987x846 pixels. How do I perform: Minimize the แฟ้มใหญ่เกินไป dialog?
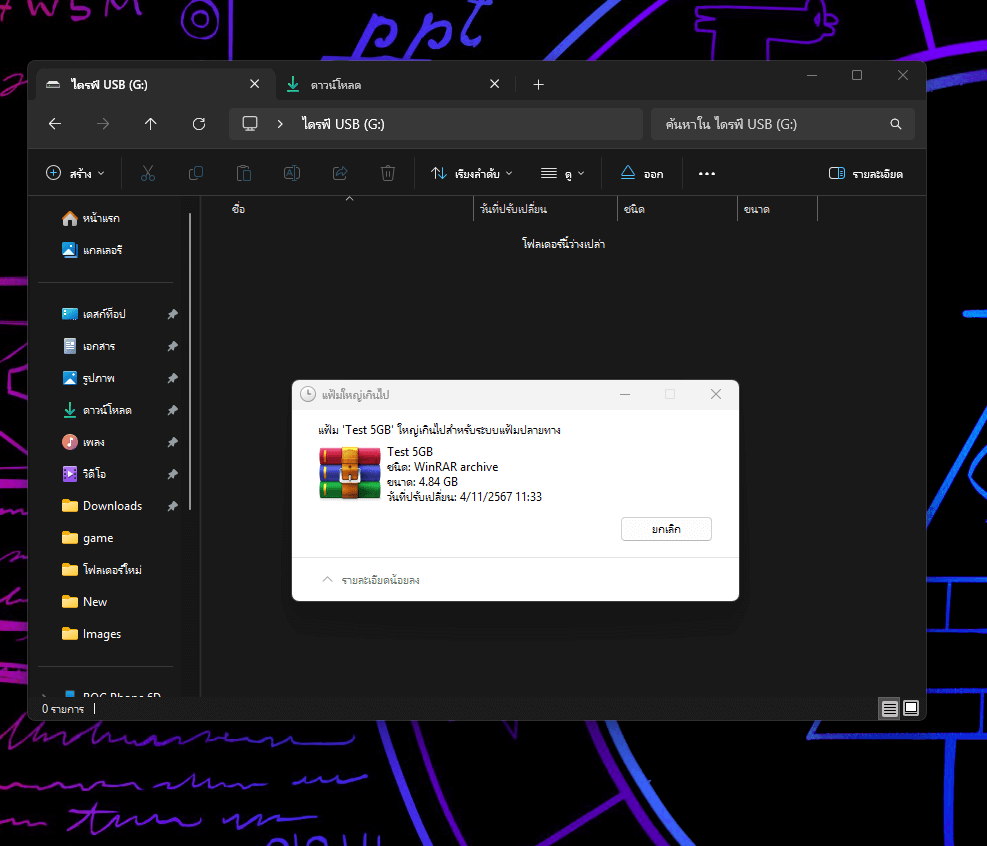tap(625, 394)
